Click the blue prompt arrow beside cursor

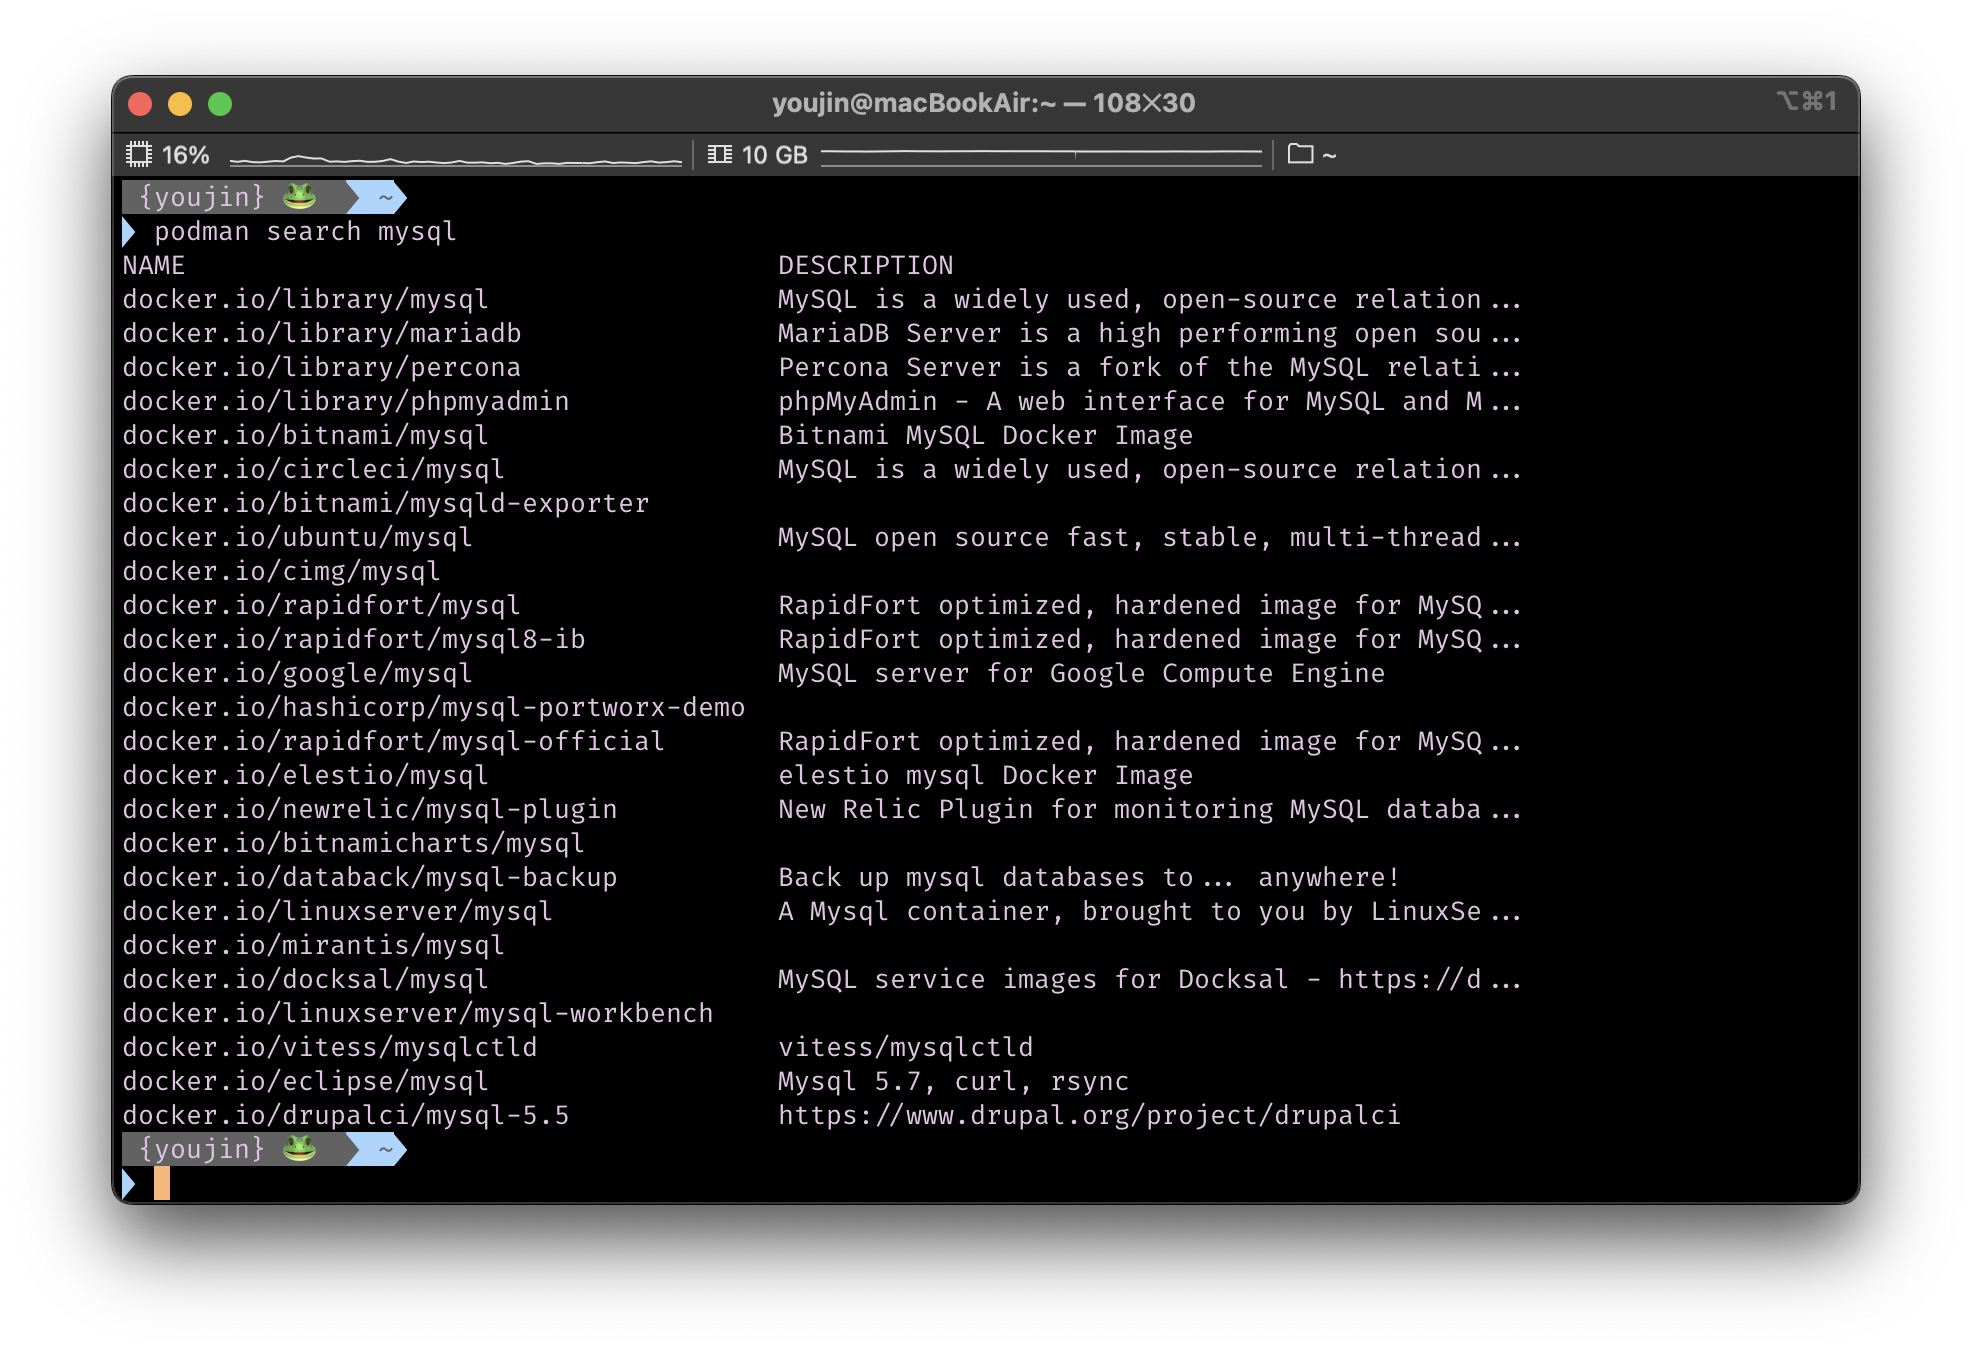pos(129,1184)
